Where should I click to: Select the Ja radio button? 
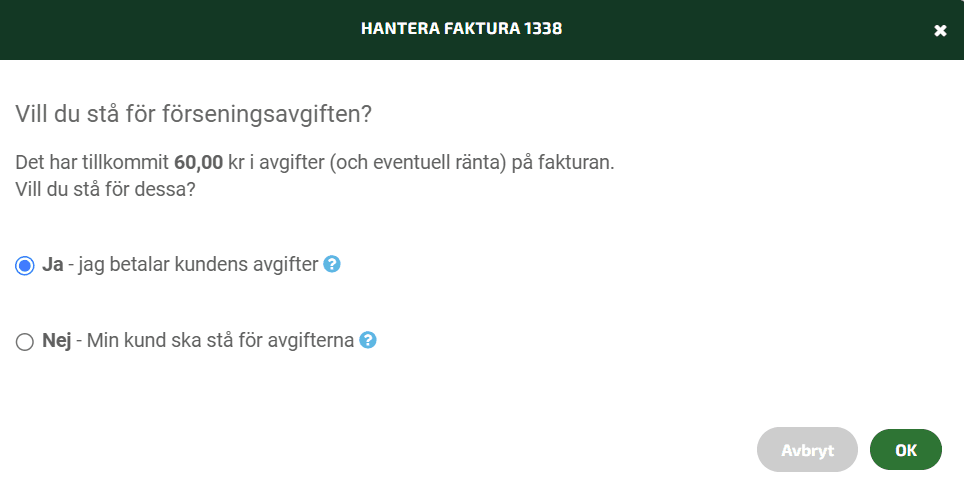coord(25,266)
